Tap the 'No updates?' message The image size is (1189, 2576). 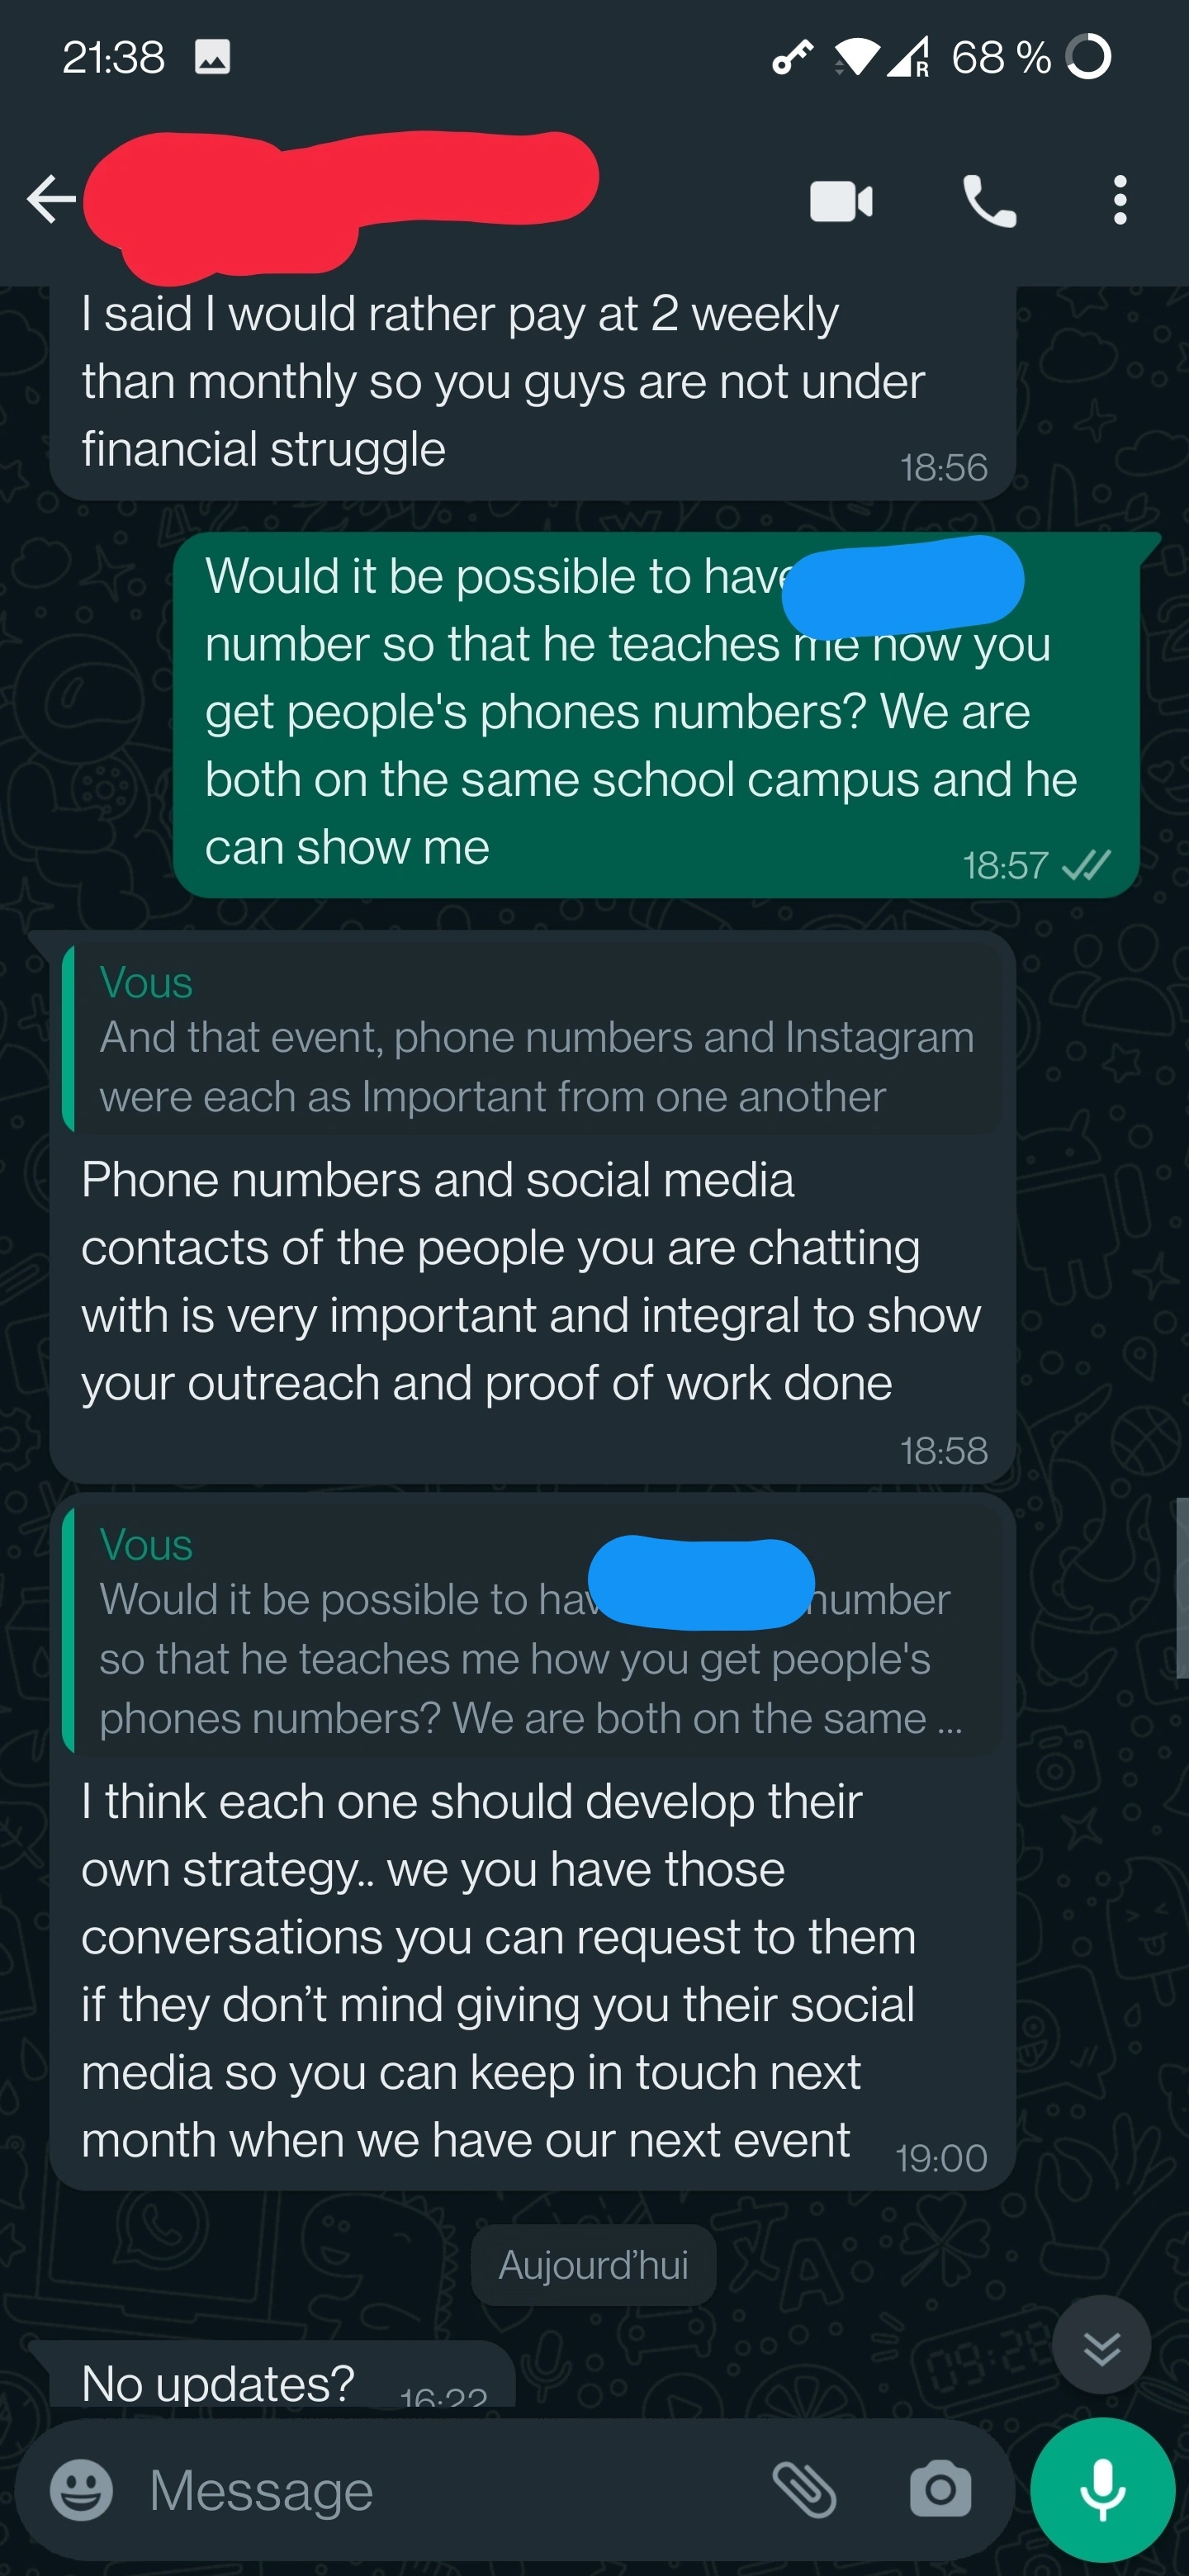tap(272, 2378)
